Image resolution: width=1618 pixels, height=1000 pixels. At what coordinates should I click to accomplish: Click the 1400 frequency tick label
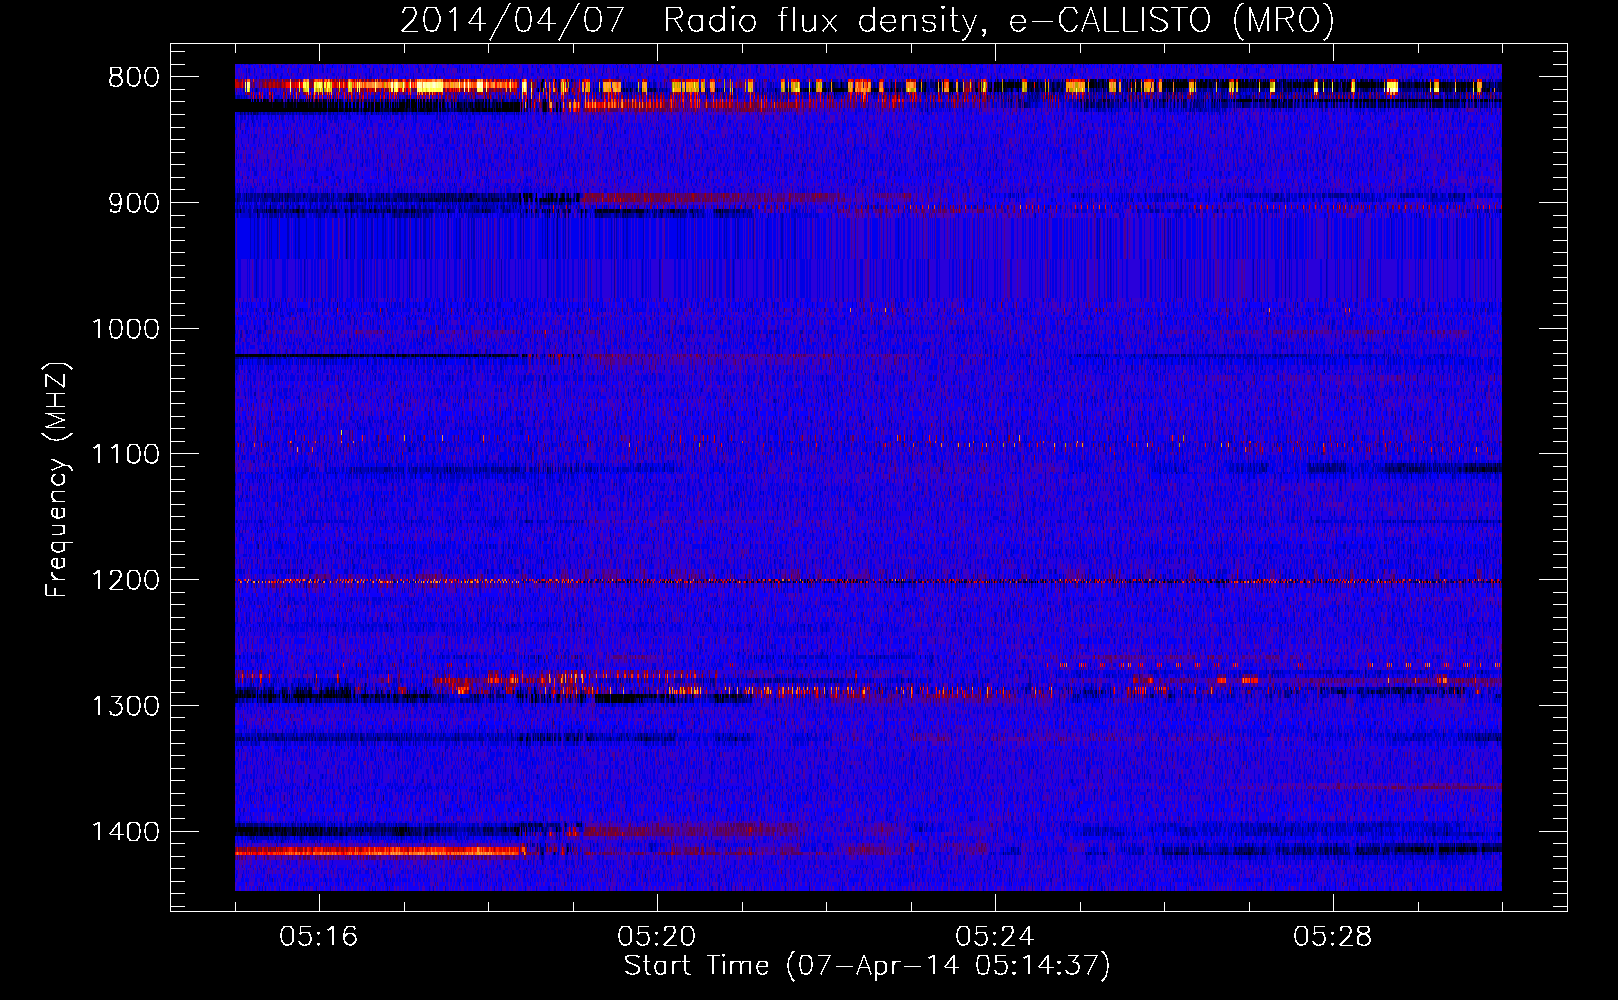125,832
